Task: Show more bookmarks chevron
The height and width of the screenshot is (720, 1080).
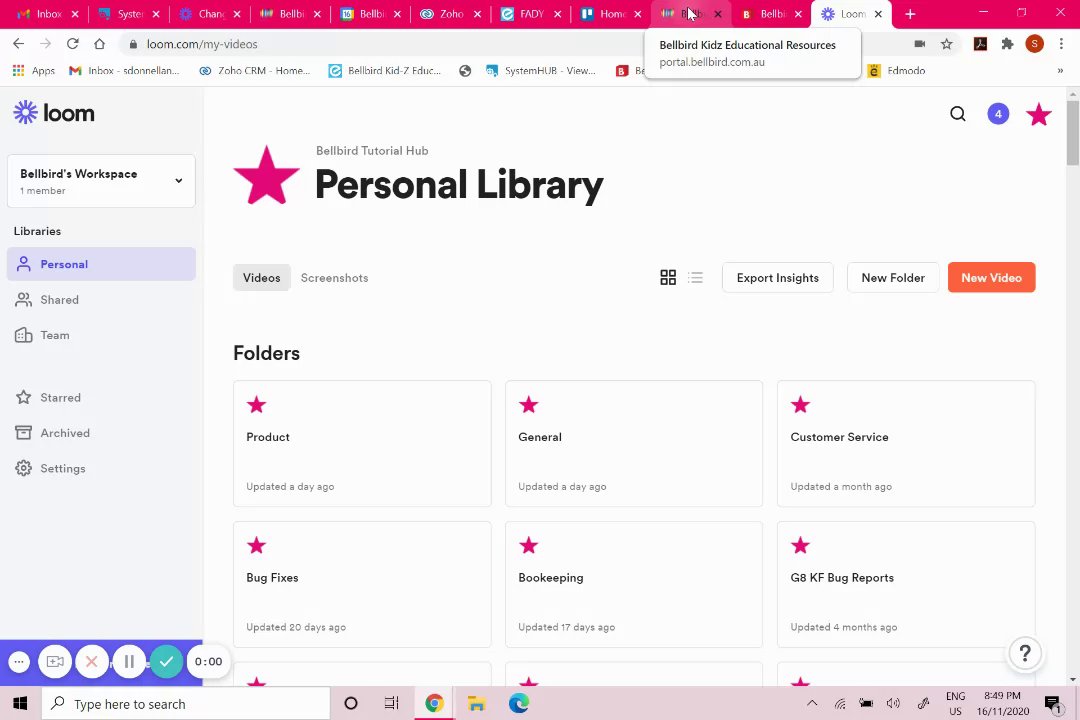Action: click(1060, 70)
